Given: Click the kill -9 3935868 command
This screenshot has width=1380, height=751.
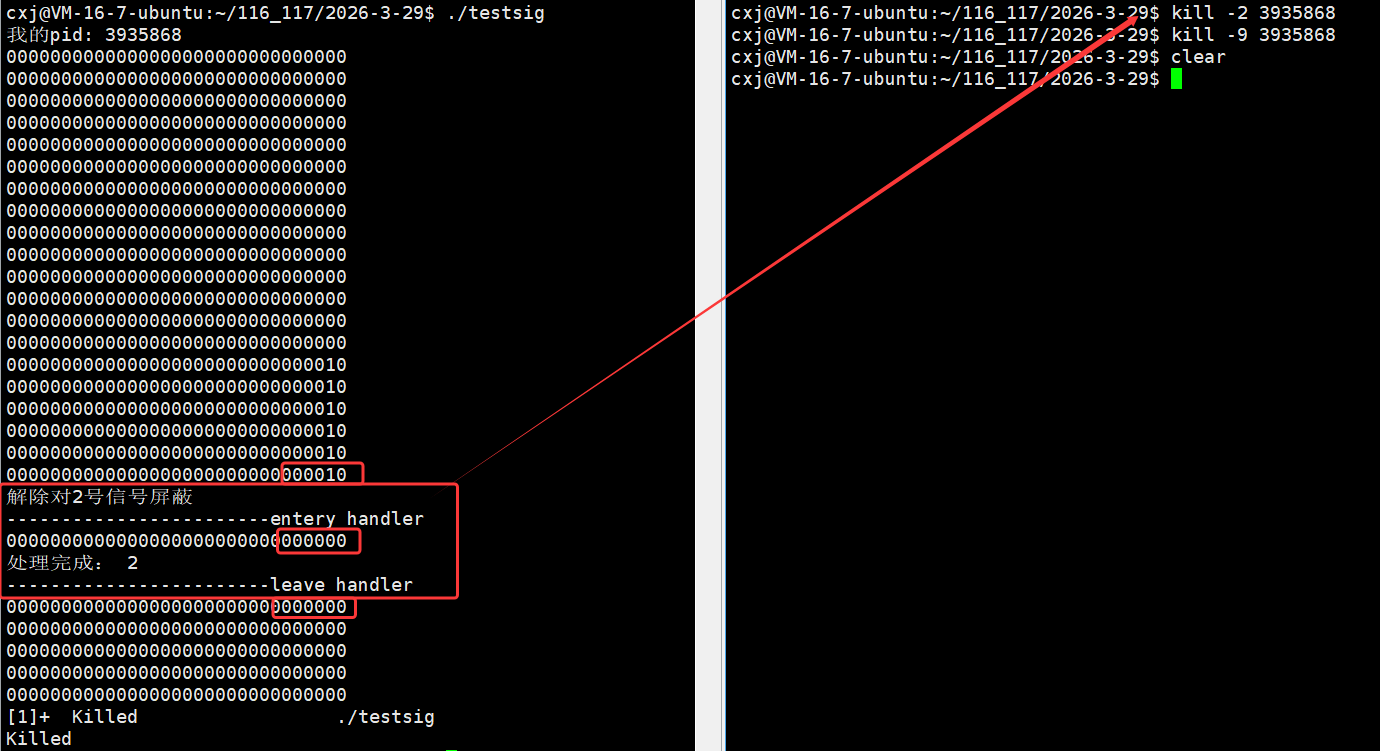Looking at the screenshot, I should (1253, 35).
